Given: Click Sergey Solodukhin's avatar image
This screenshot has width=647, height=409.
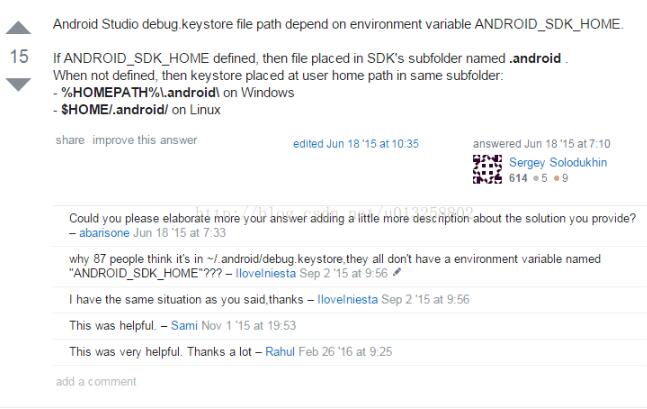Looking at the screenshot, I should pos(487,169).
